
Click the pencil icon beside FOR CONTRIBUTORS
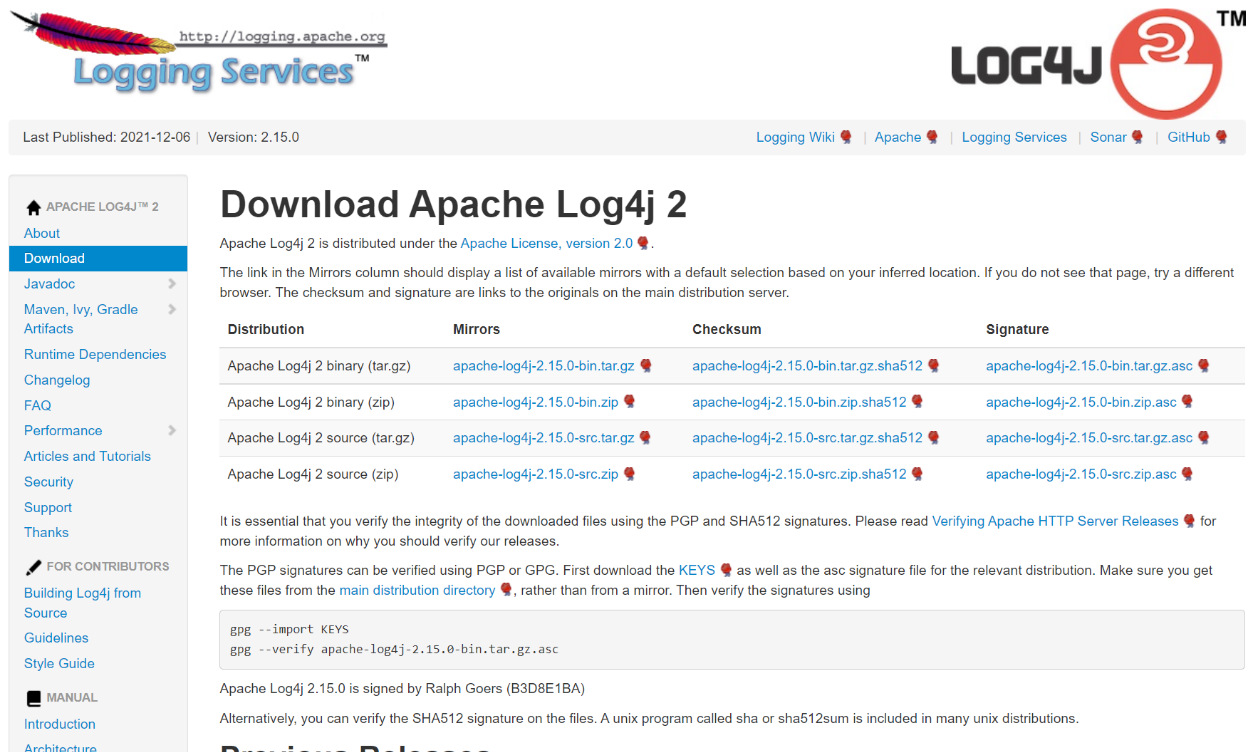[33, 566]
